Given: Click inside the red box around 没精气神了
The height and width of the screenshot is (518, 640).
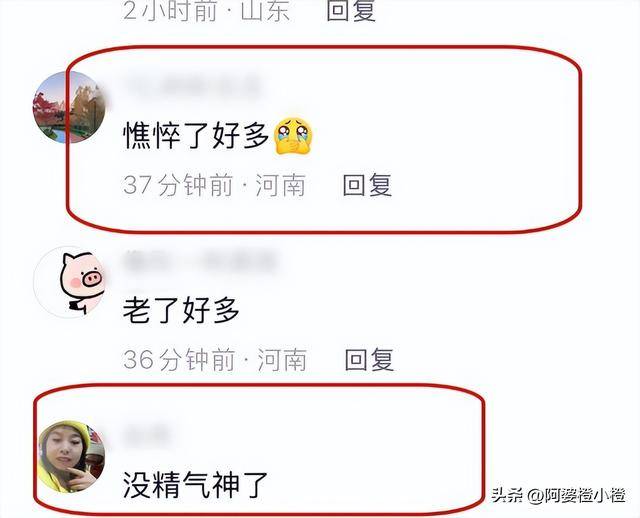Looking at the screenshot, I should [259, 450].
